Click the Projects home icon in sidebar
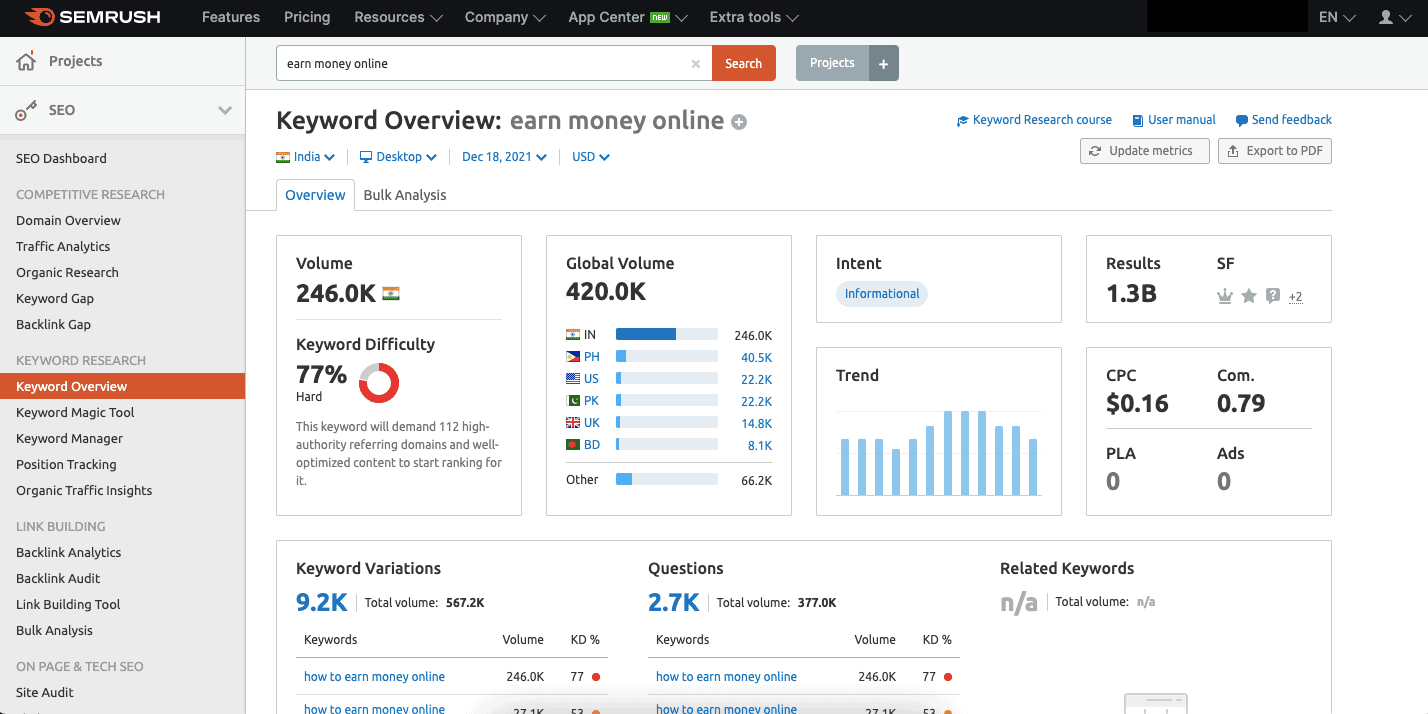This screenshot has width=1428, height=714. coord(26,62)
